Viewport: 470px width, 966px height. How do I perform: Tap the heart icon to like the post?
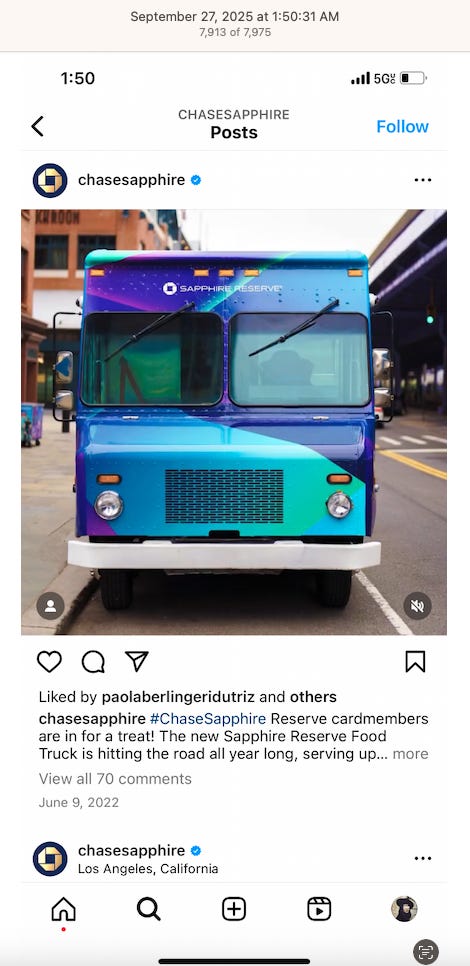point(49,662)
